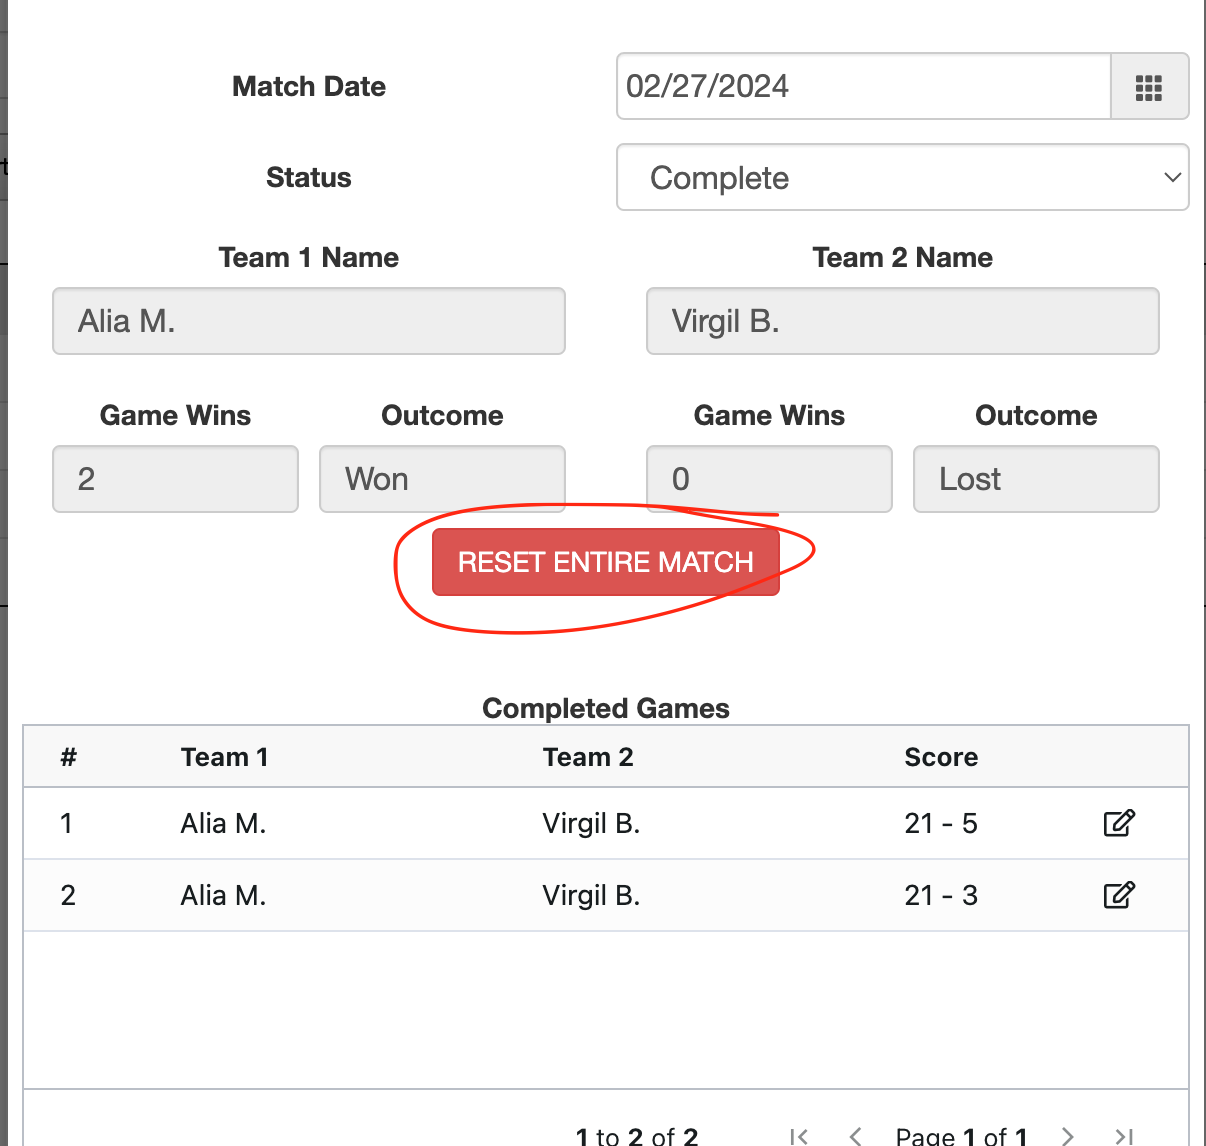
Task: Expand the Status dropdown showing Complete
Action: (902, 178)
